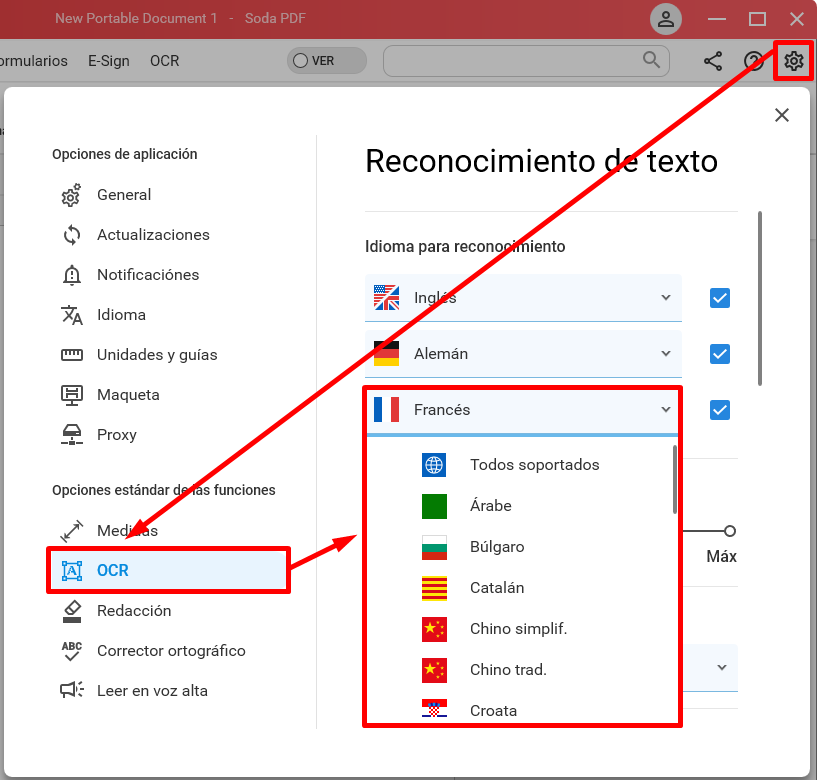Click the globe icon for Todos soportados
This screenshot has width=817, height=780.
(434, 464)
